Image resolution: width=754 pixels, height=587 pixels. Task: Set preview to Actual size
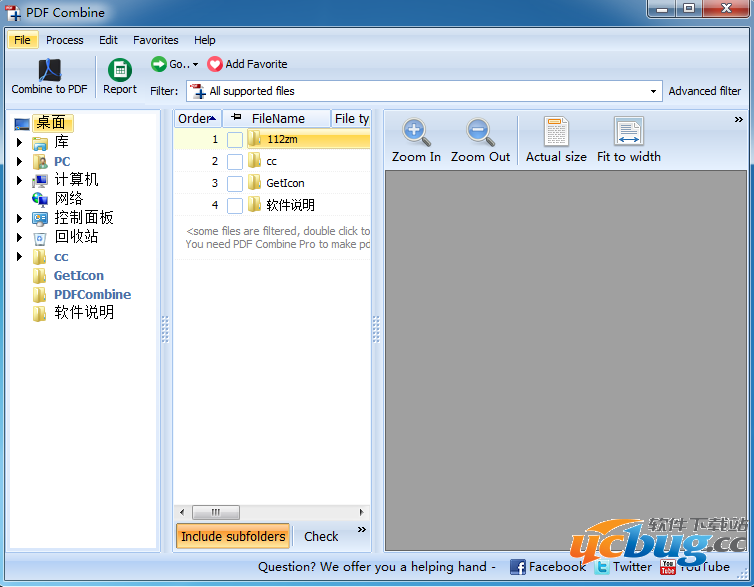click(556, 132)
